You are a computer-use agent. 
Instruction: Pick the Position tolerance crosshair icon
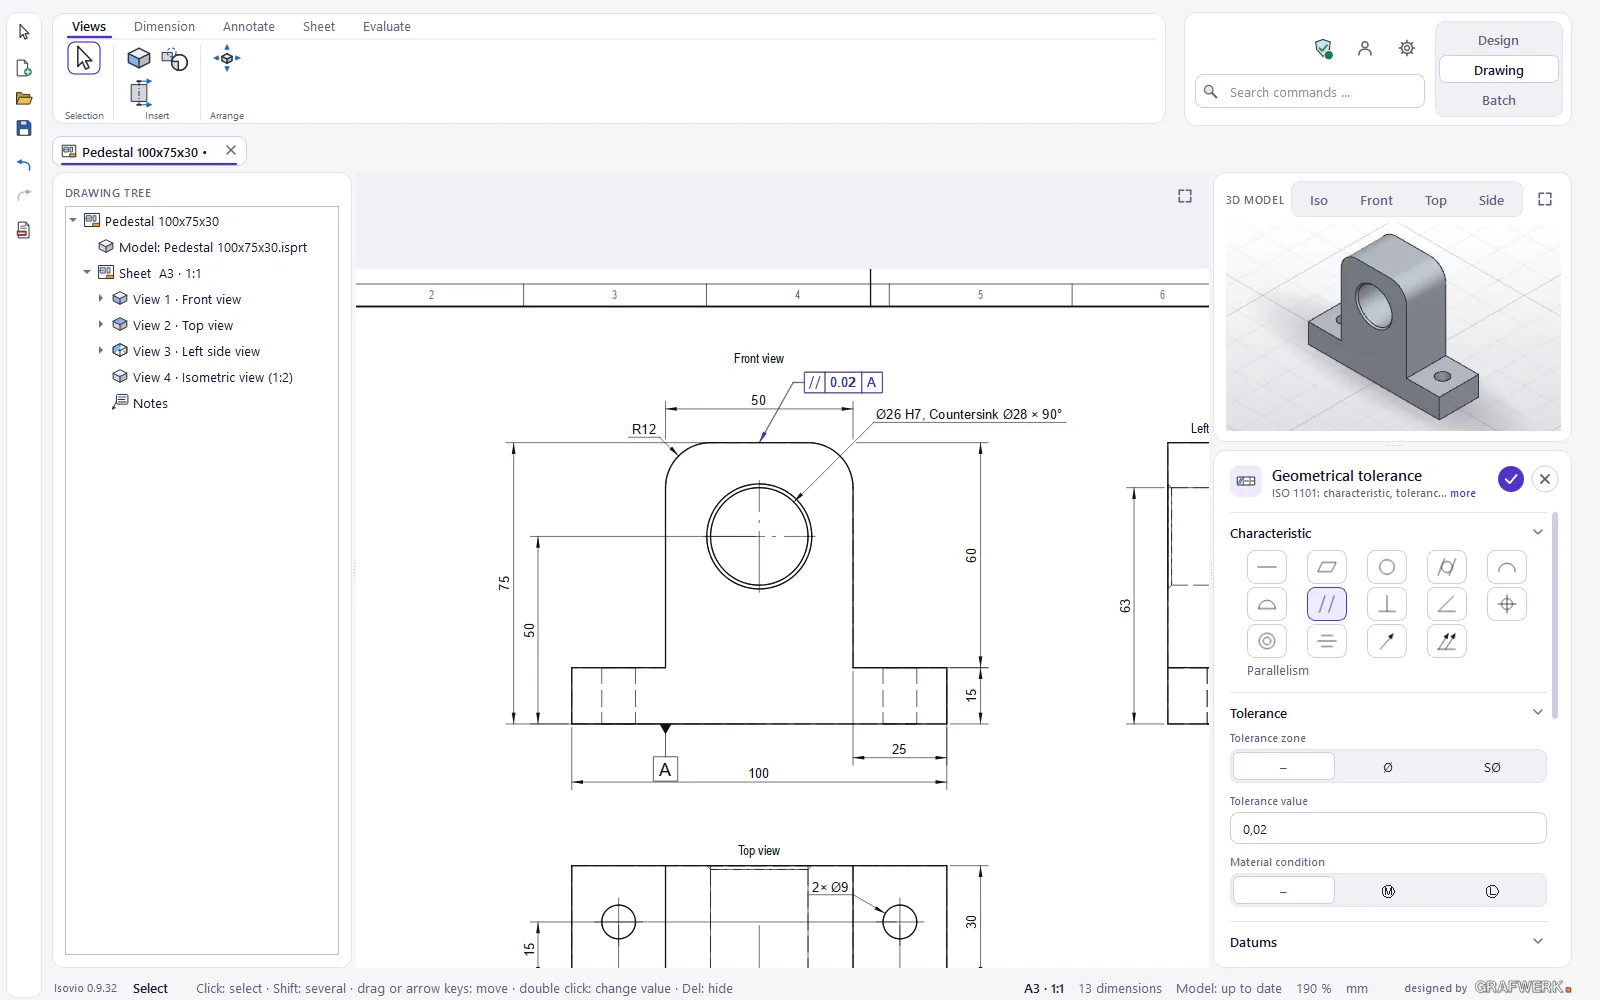pyautogui.click(x=1507, y=604)
